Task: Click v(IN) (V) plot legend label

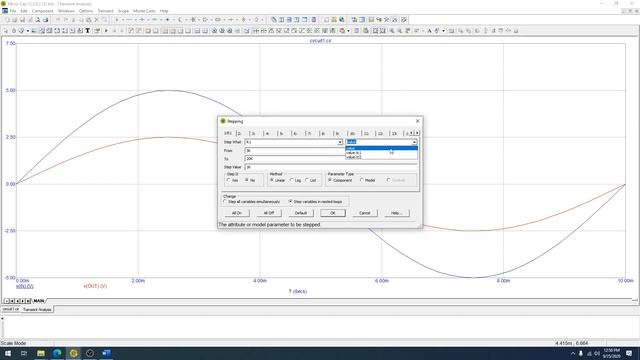Action: click(25, 287)
